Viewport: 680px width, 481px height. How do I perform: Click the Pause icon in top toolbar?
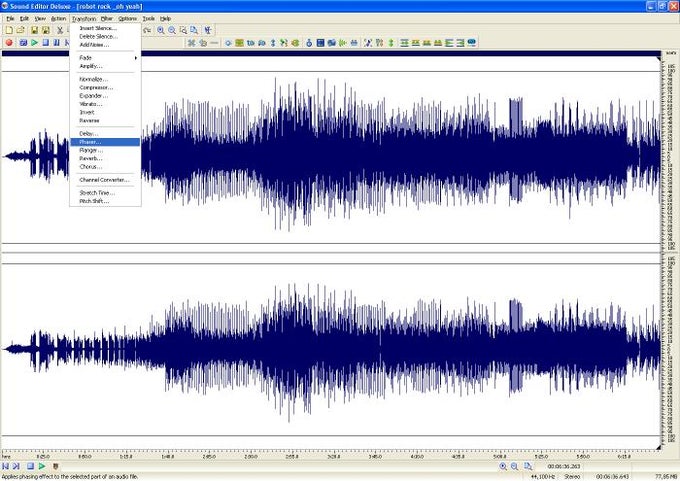[x=56, y=43]
